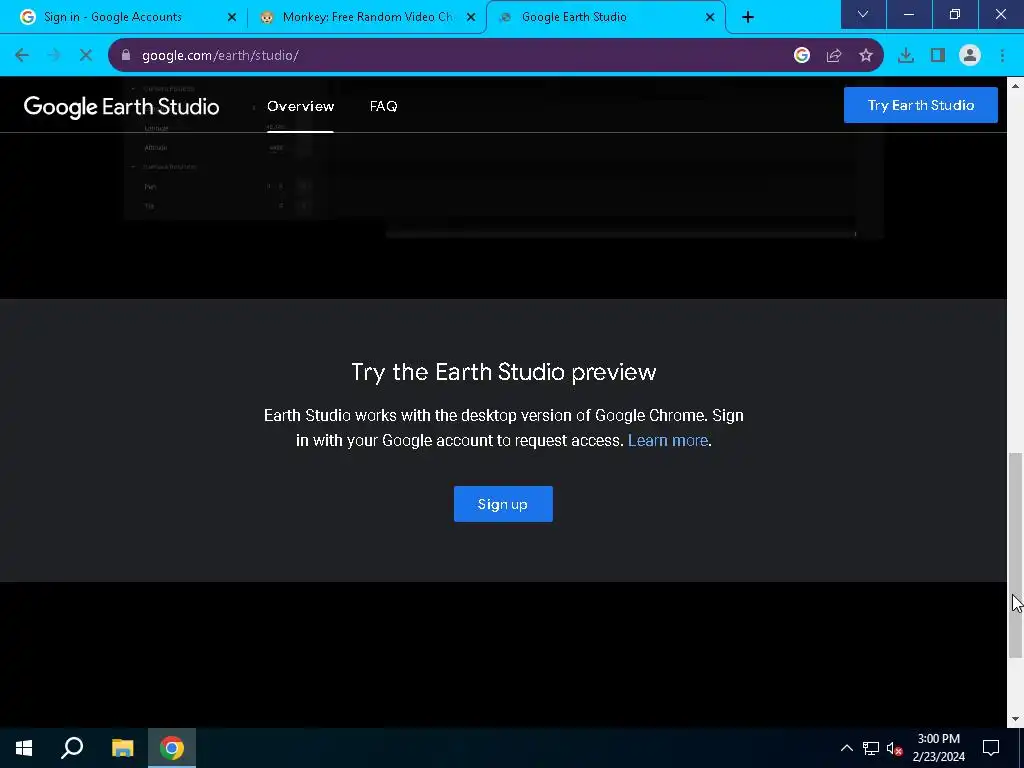Click the browser back arrow

coord(22,56)
